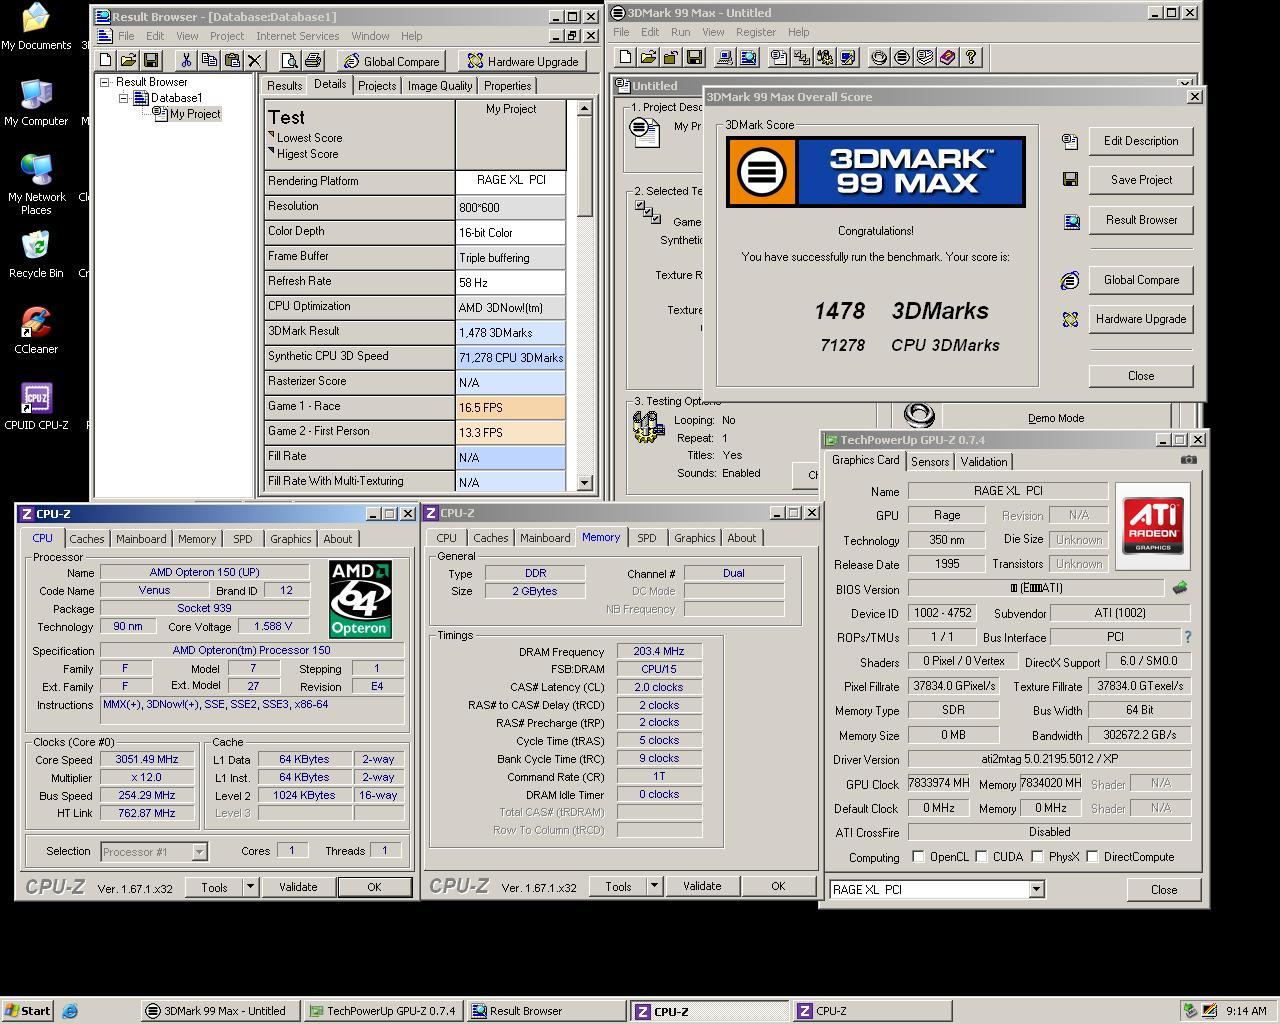Click the Hardware Upgrade button in score dialog
1280x1024 pixels.
click(x=1141, y=319)
